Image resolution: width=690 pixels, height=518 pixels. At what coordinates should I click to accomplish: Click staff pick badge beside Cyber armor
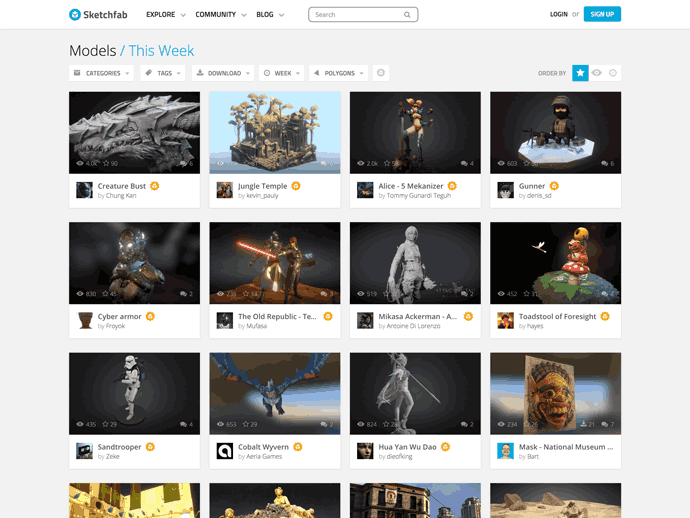(150, 316)
